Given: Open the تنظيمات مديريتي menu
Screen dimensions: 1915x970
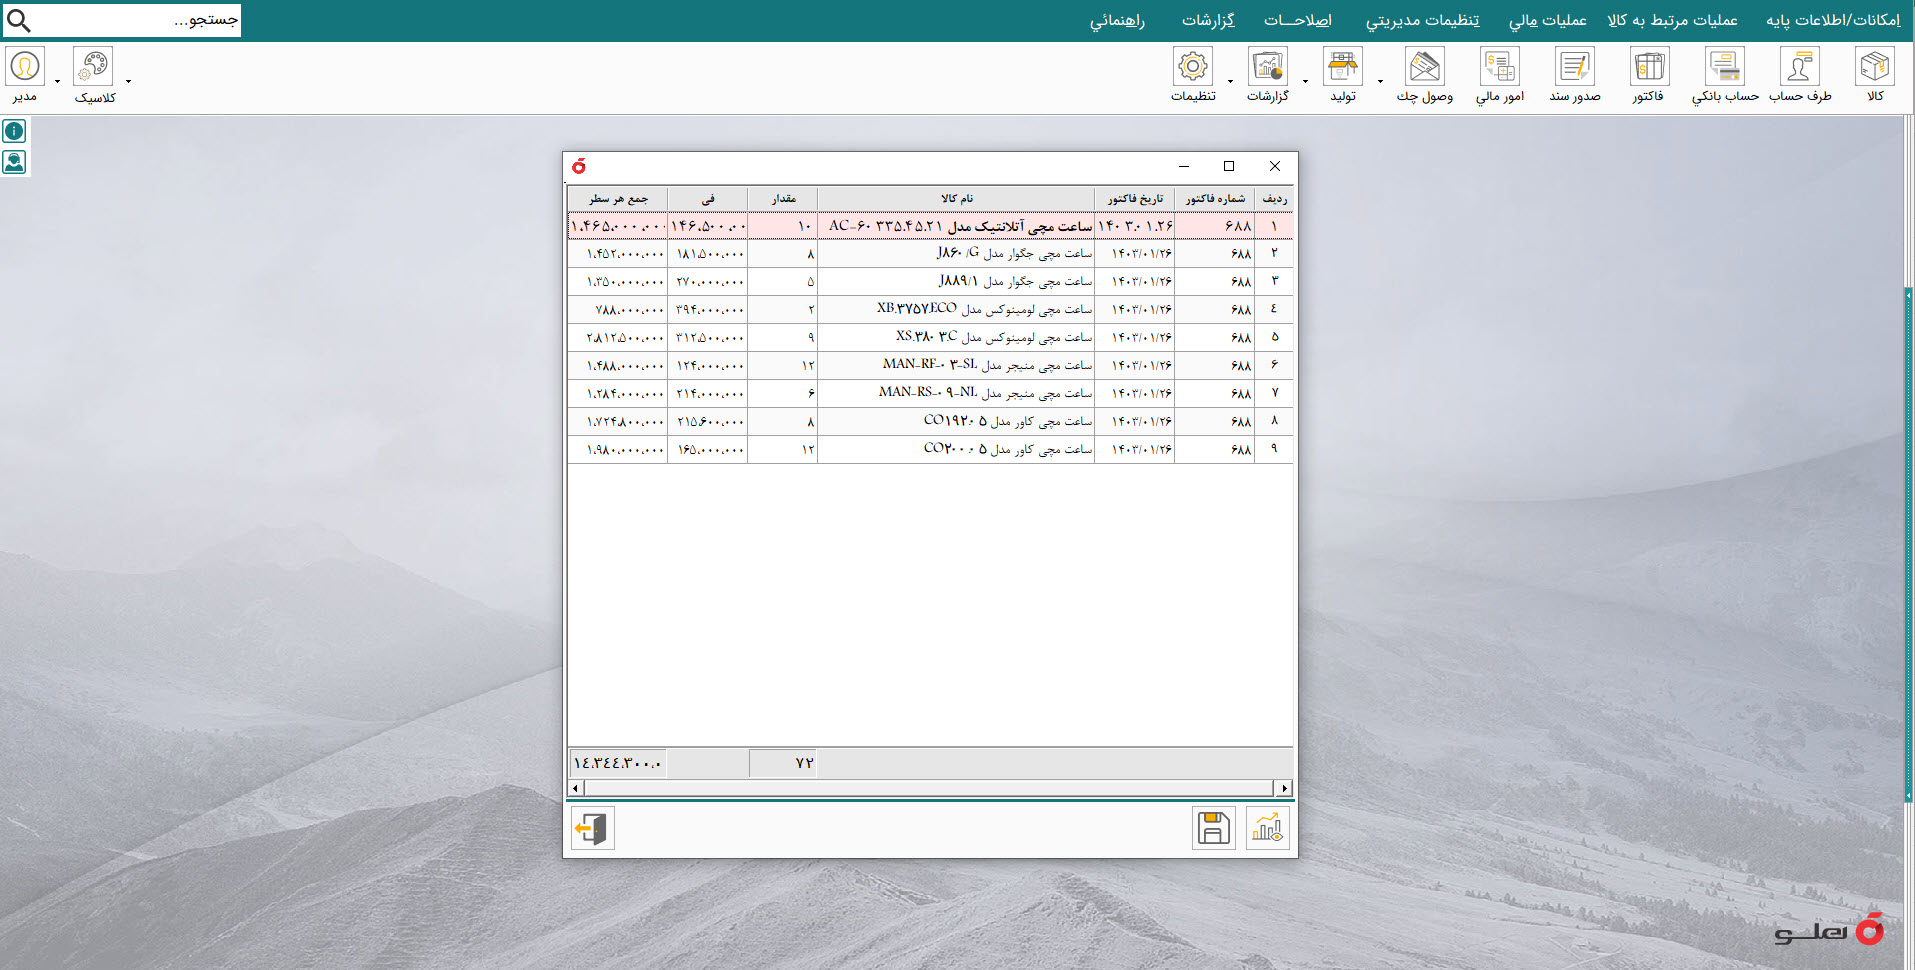Looking at the screenshot, I should tap(1422, 20).
